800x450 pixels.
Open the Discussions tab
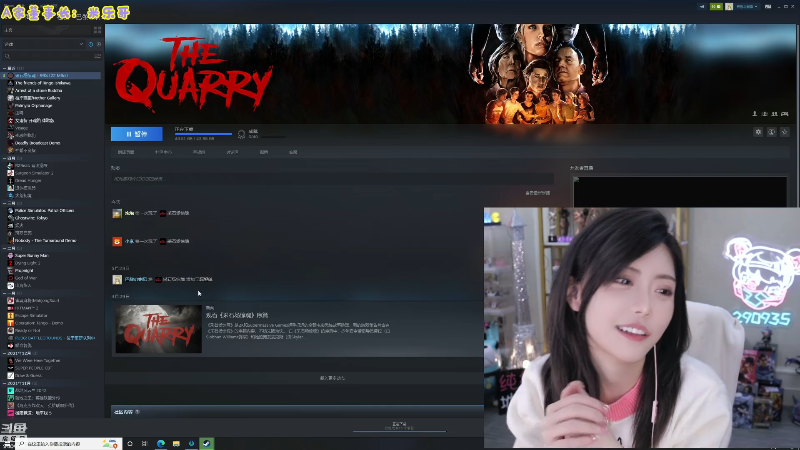pyautogui.click(x=232, y=152)
